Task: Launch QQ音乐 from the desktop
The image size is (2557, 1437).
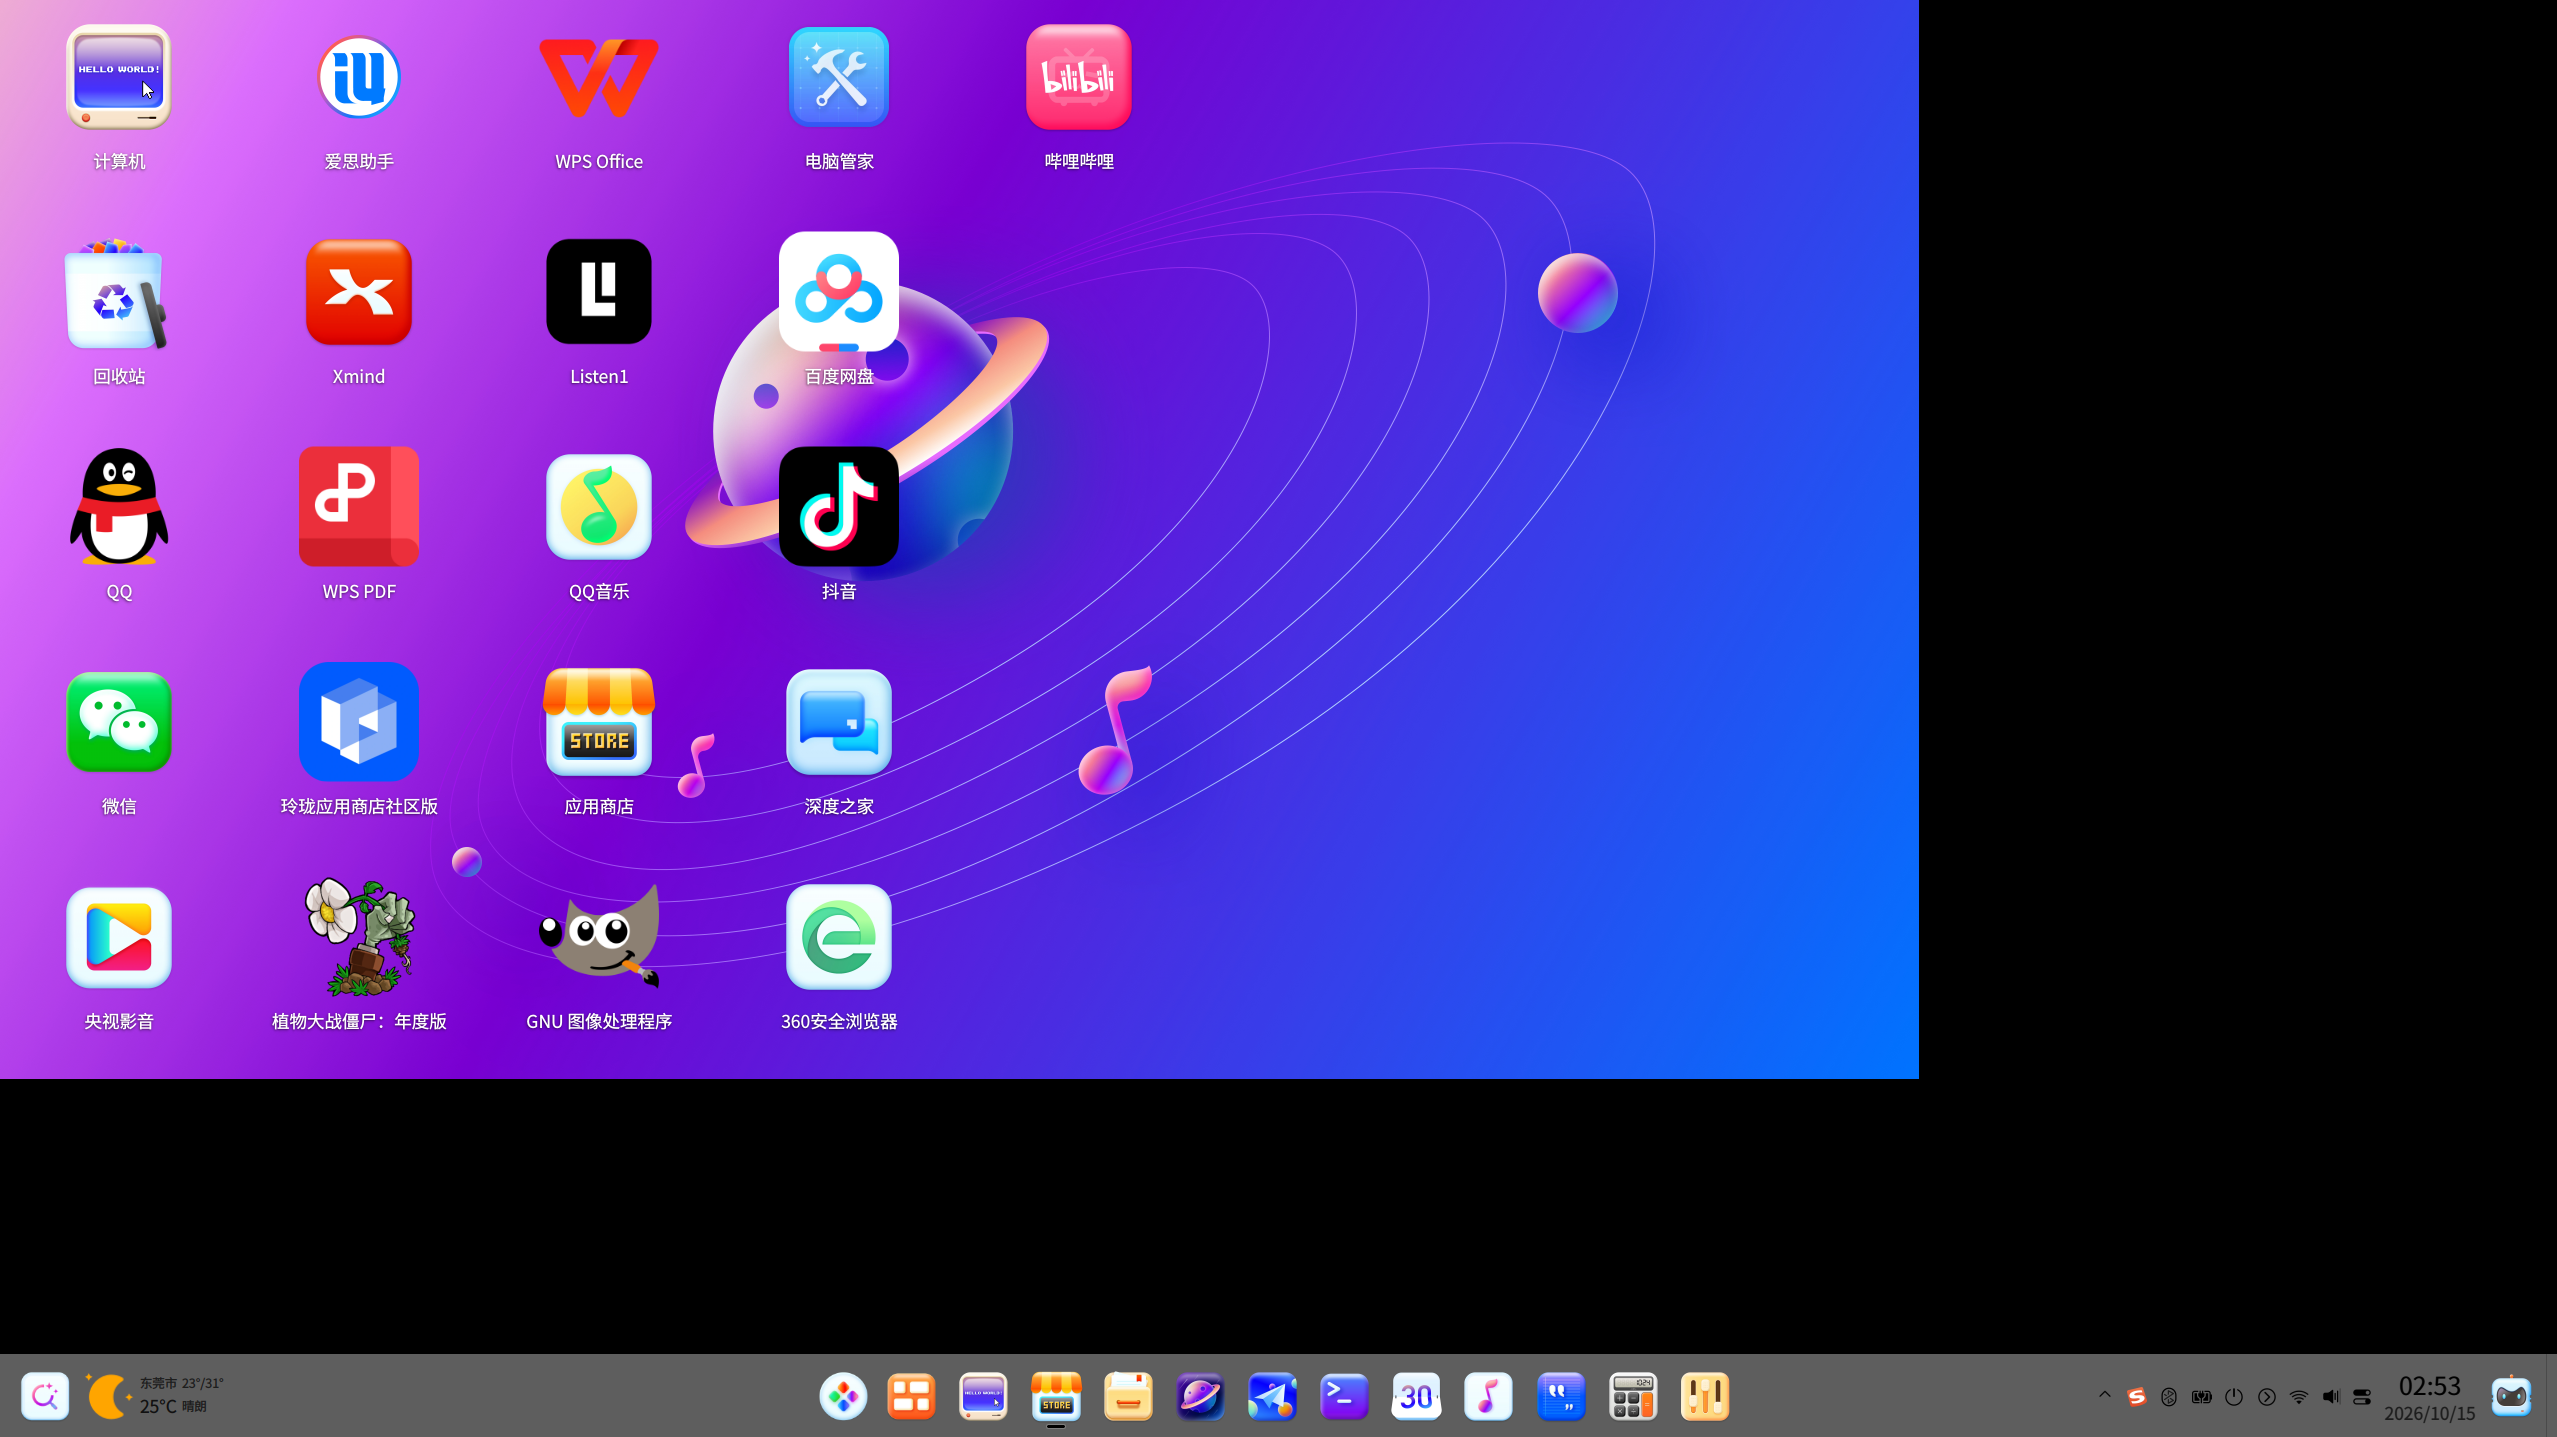Action: [599, 507]
